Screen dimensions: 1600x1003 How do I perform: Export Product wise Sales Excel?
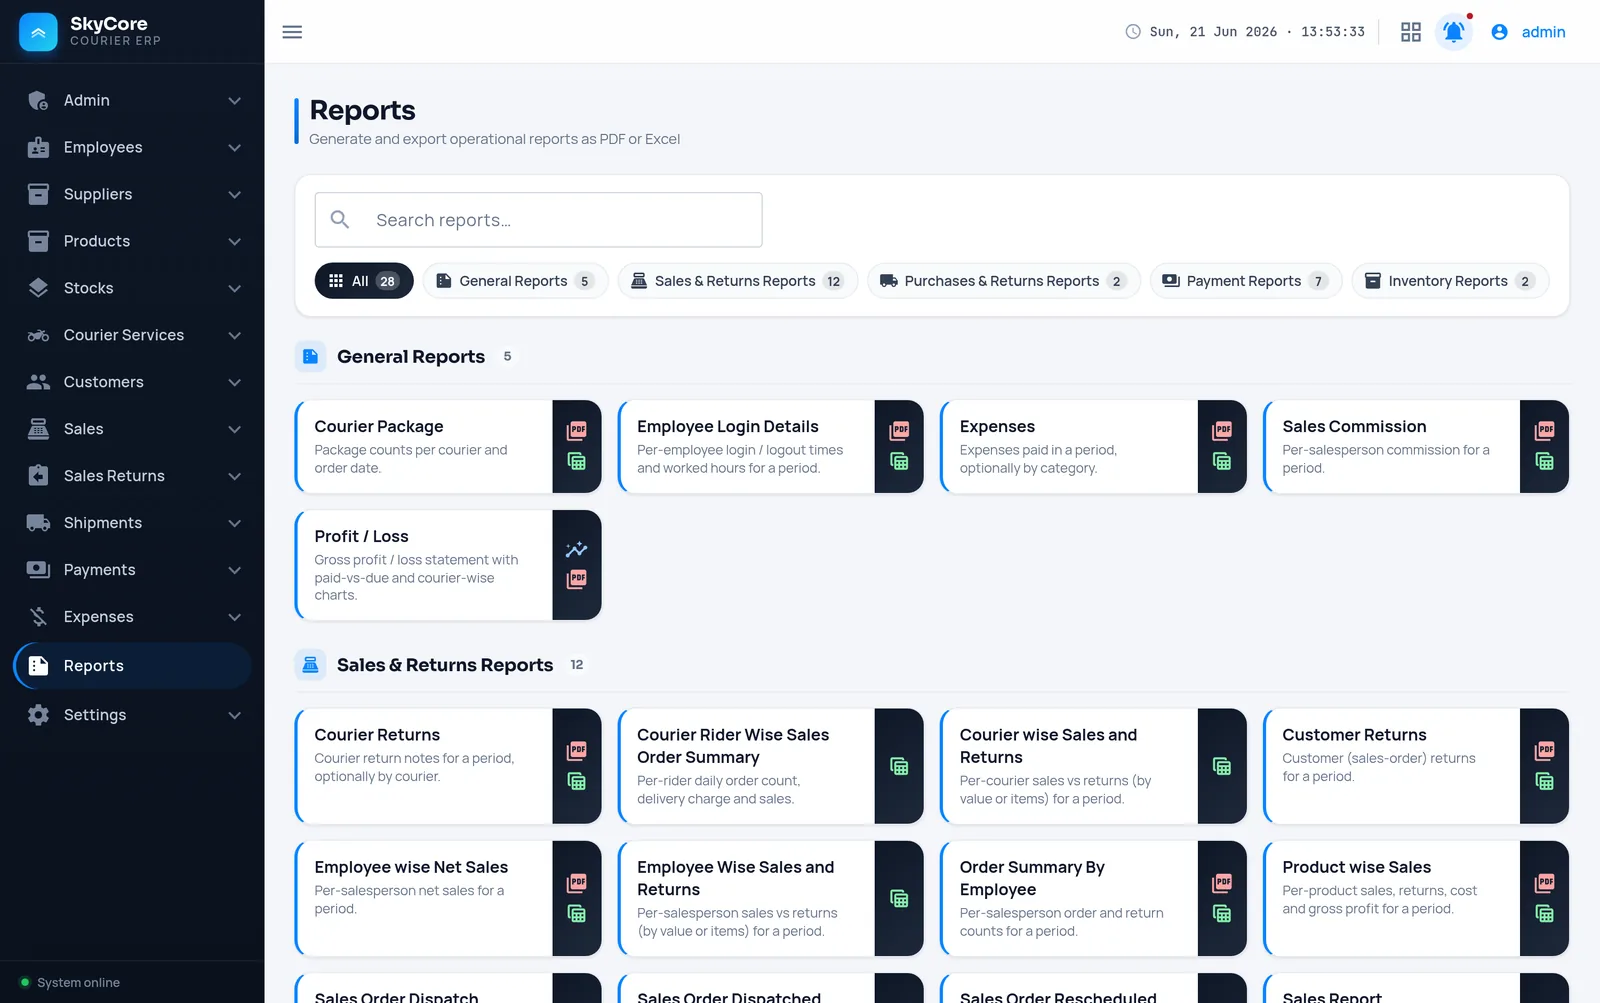pyautogui.click(x=1545, y=913)
